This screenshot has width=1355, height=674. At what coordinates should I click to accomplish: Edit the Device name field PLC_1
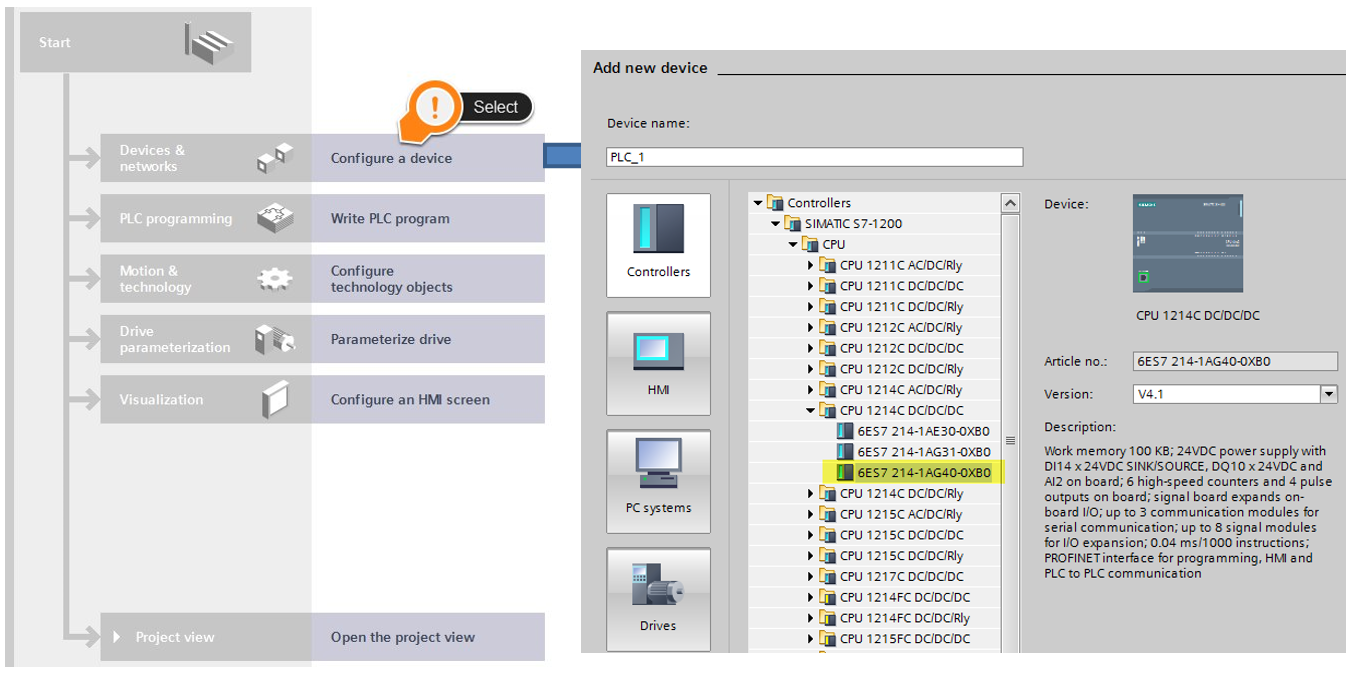814,157
